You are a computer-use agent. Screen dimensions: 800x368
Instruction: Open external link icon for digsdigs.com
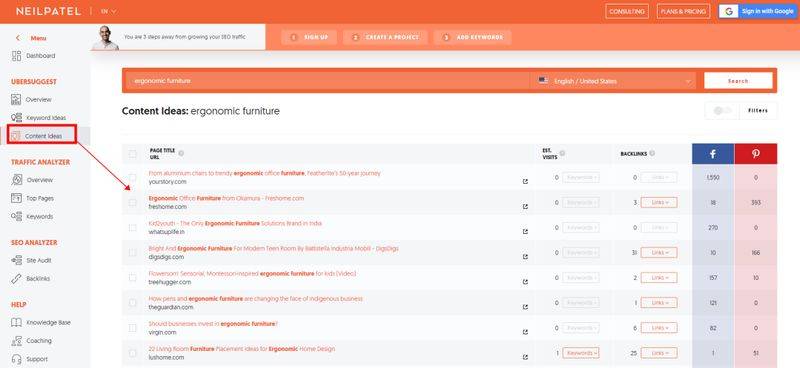pyautogui.click(x=525, y=257)
